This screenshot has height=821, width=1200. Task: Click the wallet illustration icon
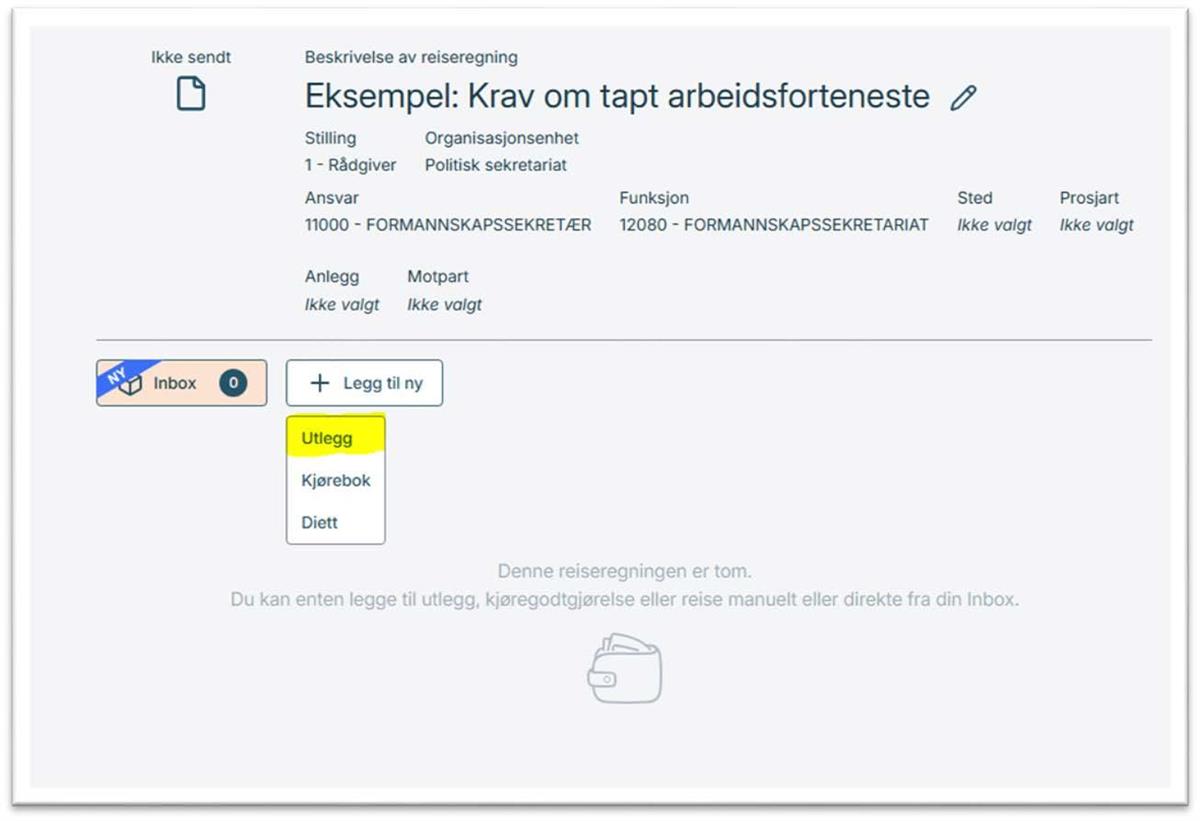(x=624, y=669)
